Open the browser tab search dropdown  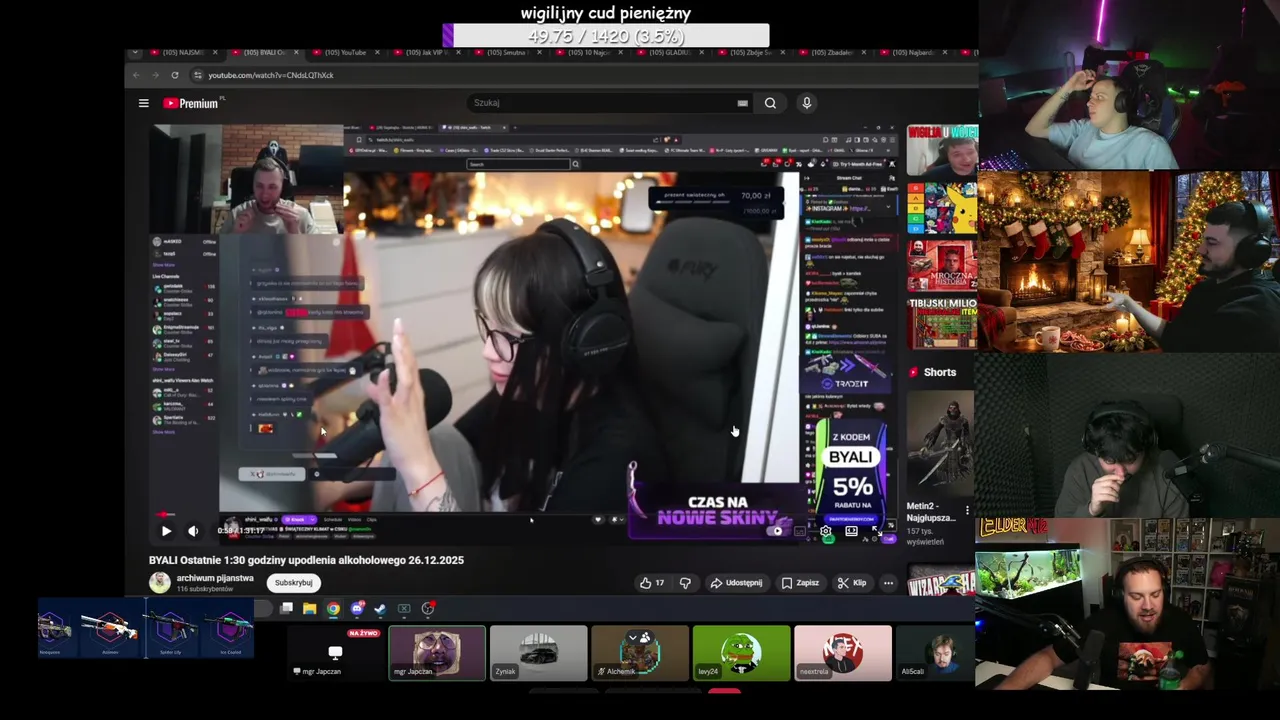[x=135, y=52]
